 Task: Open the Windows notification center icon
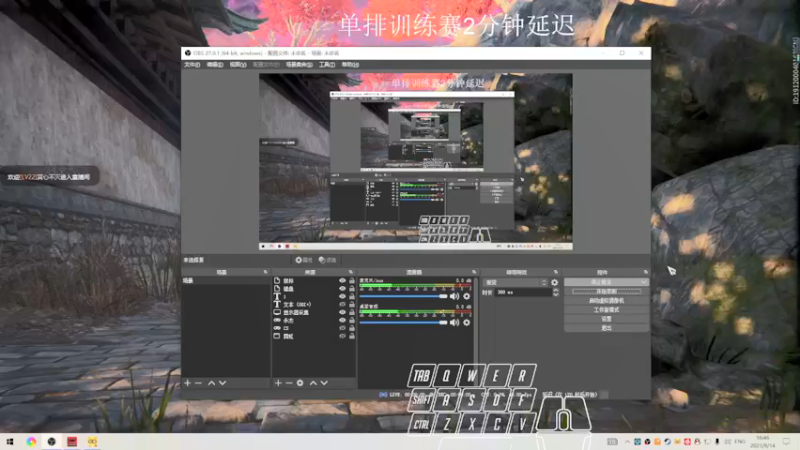[x=786, y=441]
